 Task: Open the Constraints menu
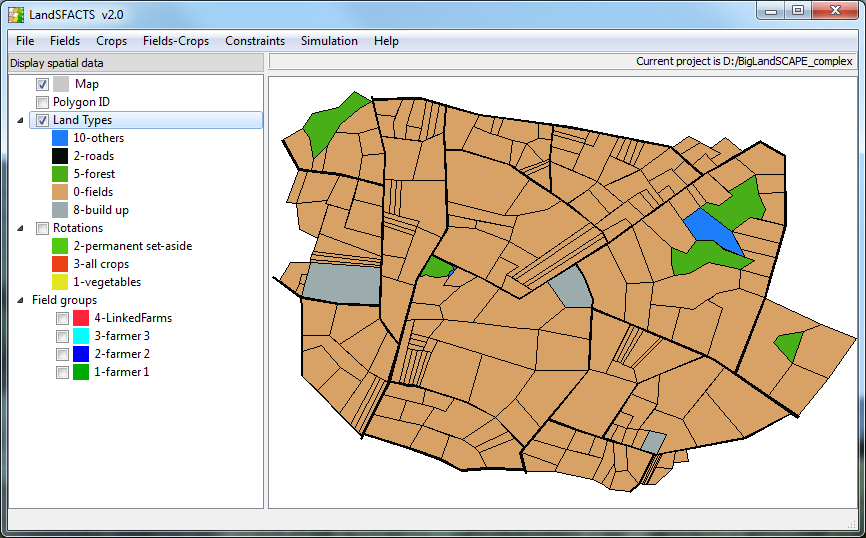pyautogui.click(x=254, y=41)
